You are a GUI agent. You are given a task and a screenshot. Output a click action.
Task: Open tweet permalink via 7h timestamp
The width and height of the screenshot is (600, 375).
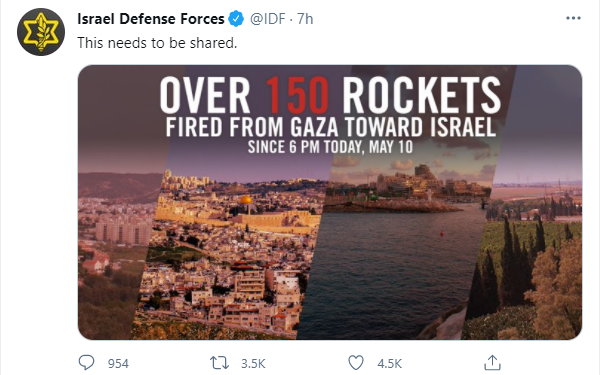coord(305,19)
